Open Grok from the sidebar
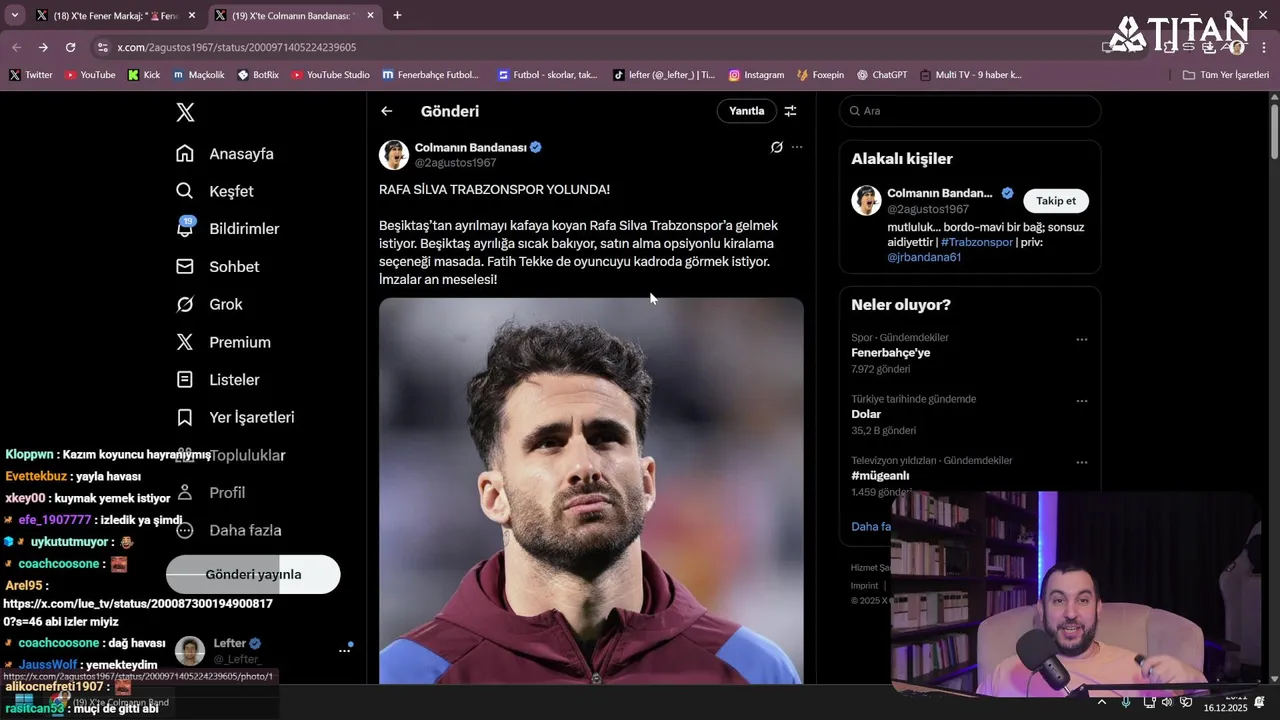1280x720 pixels. coord(185,305)
